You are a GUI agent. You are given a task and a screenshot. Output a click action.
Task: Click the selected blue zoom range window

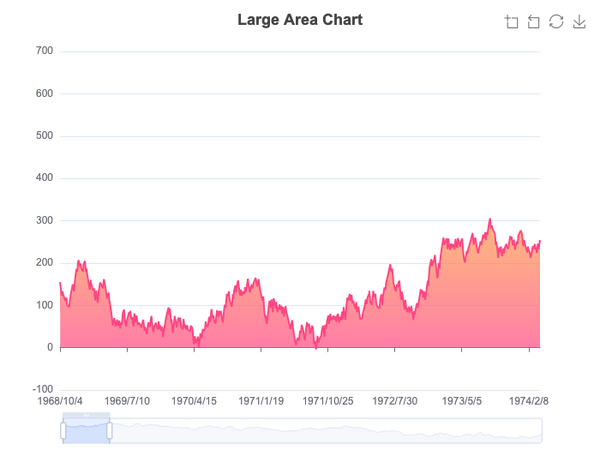pyautogui.click(x=86, y=431)
